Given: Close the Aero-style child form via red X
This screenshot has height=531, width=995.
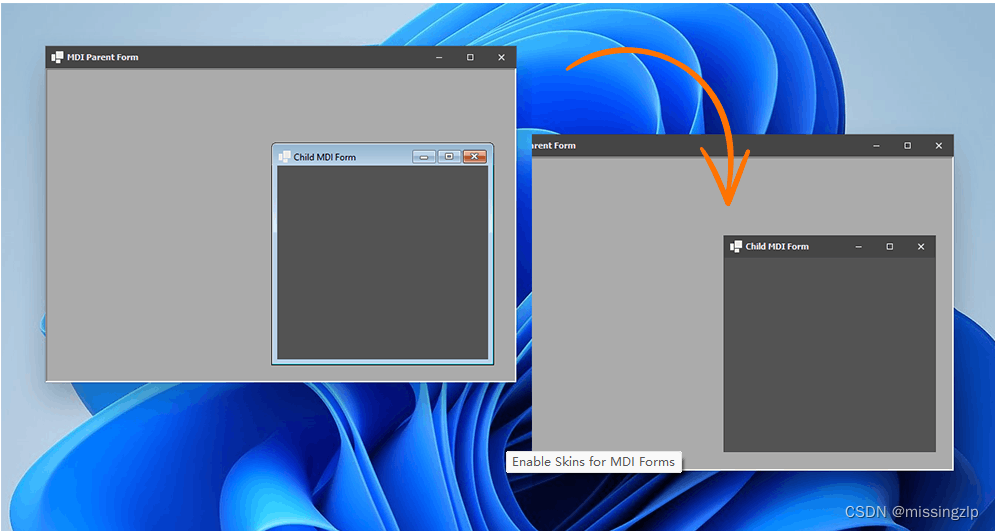Looking at the screenshot, I should point(475,157).
